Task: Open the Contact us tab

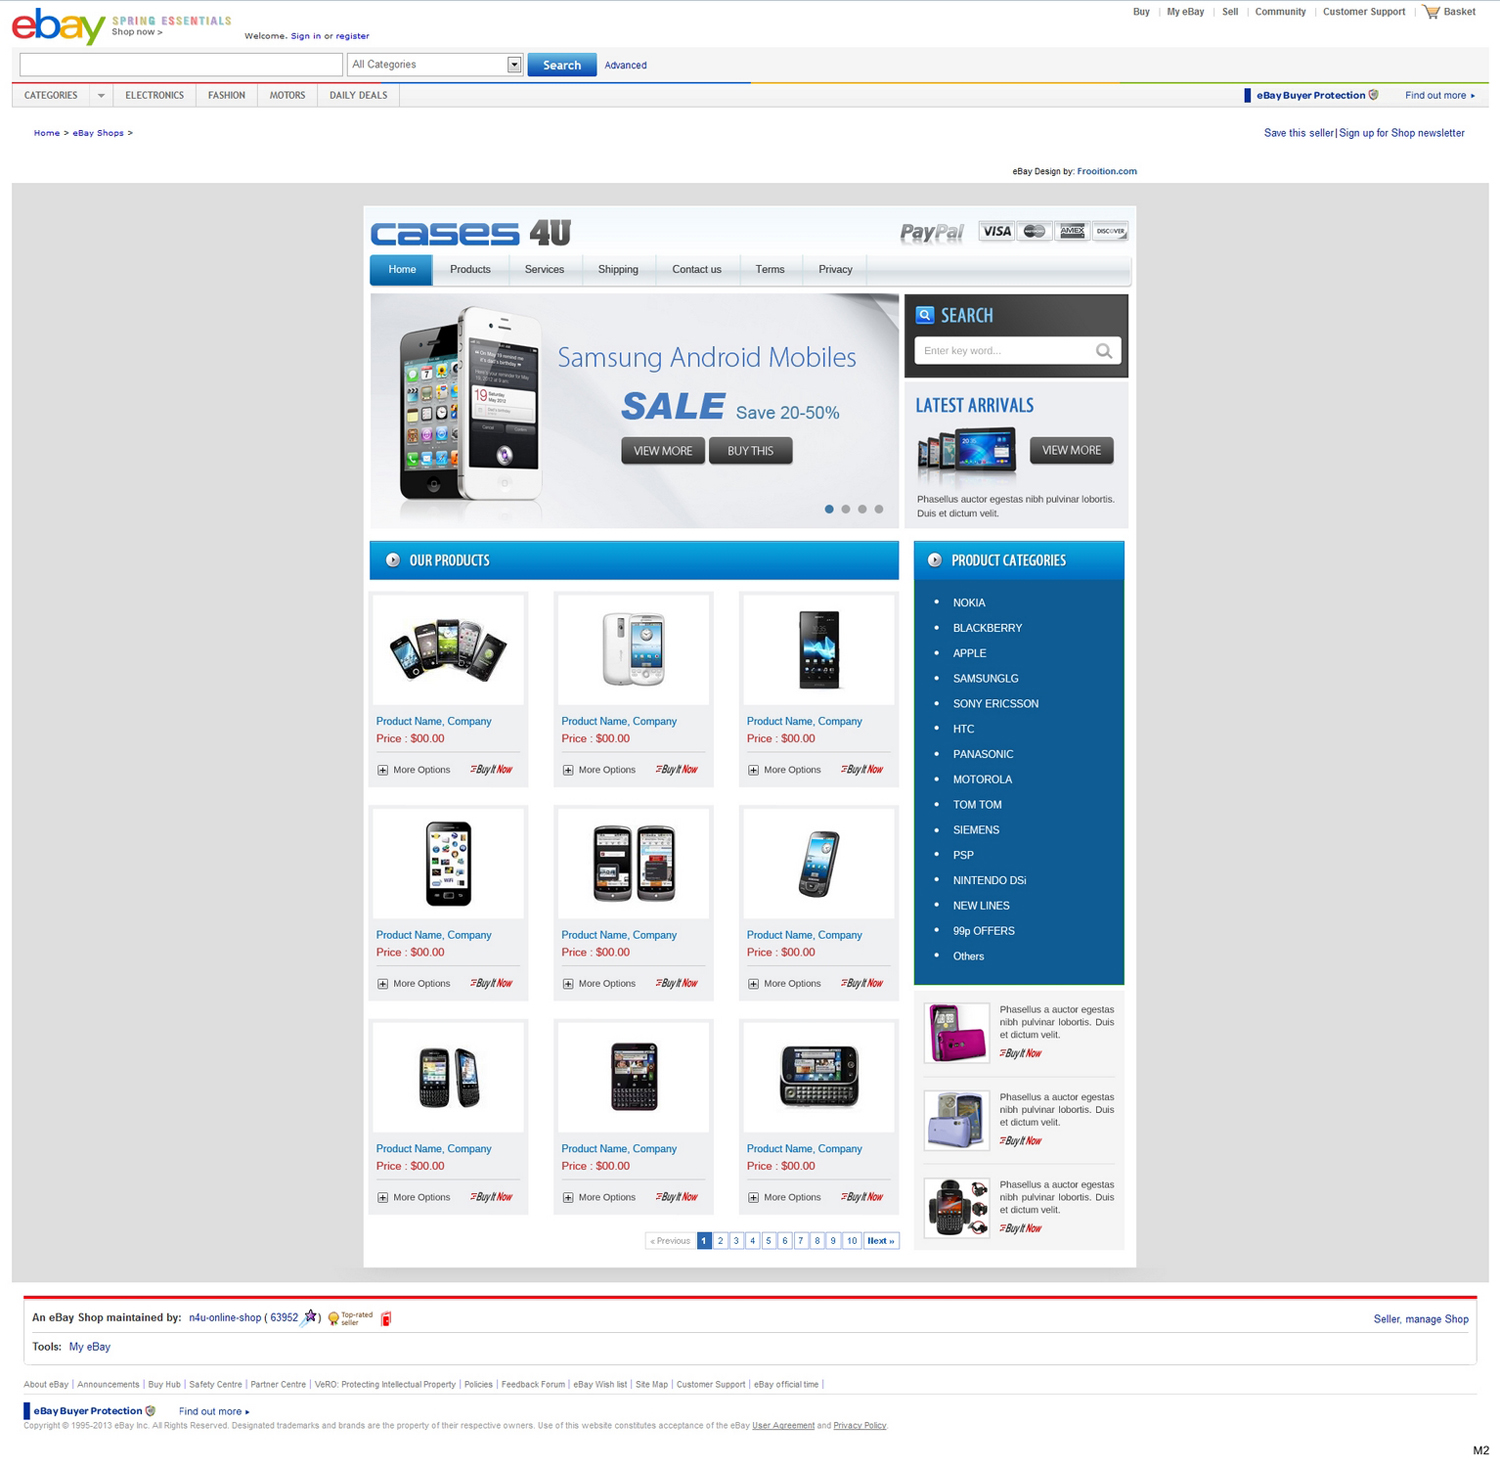Action: tap(697, 270)
